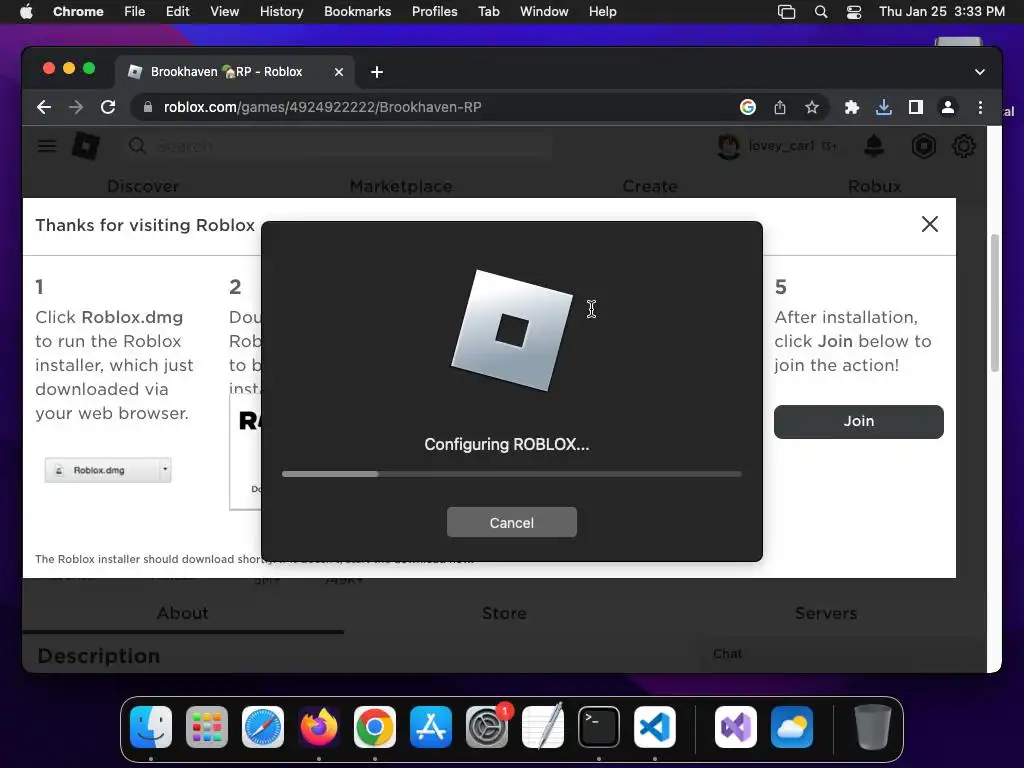Open Terminal from the Dock
Viewport: 1024px width, 768px height.
click(x=599, y=727)
